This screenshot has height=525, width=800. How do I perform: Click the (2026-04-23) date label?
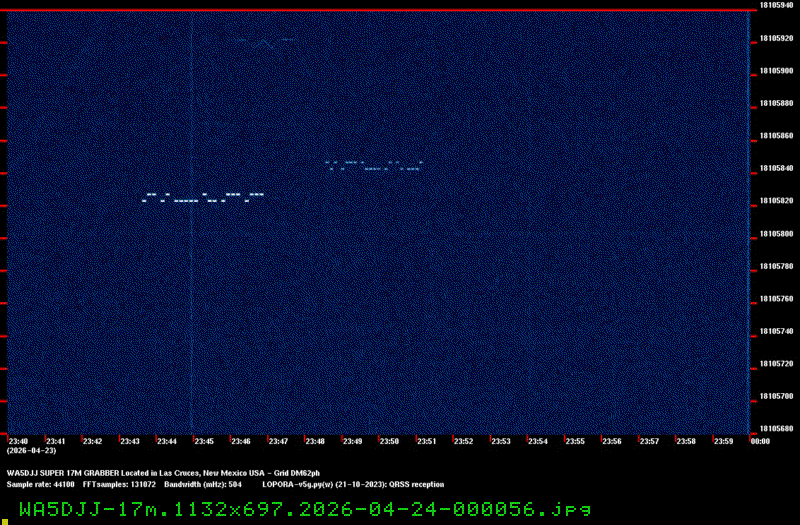click(32, 451)
